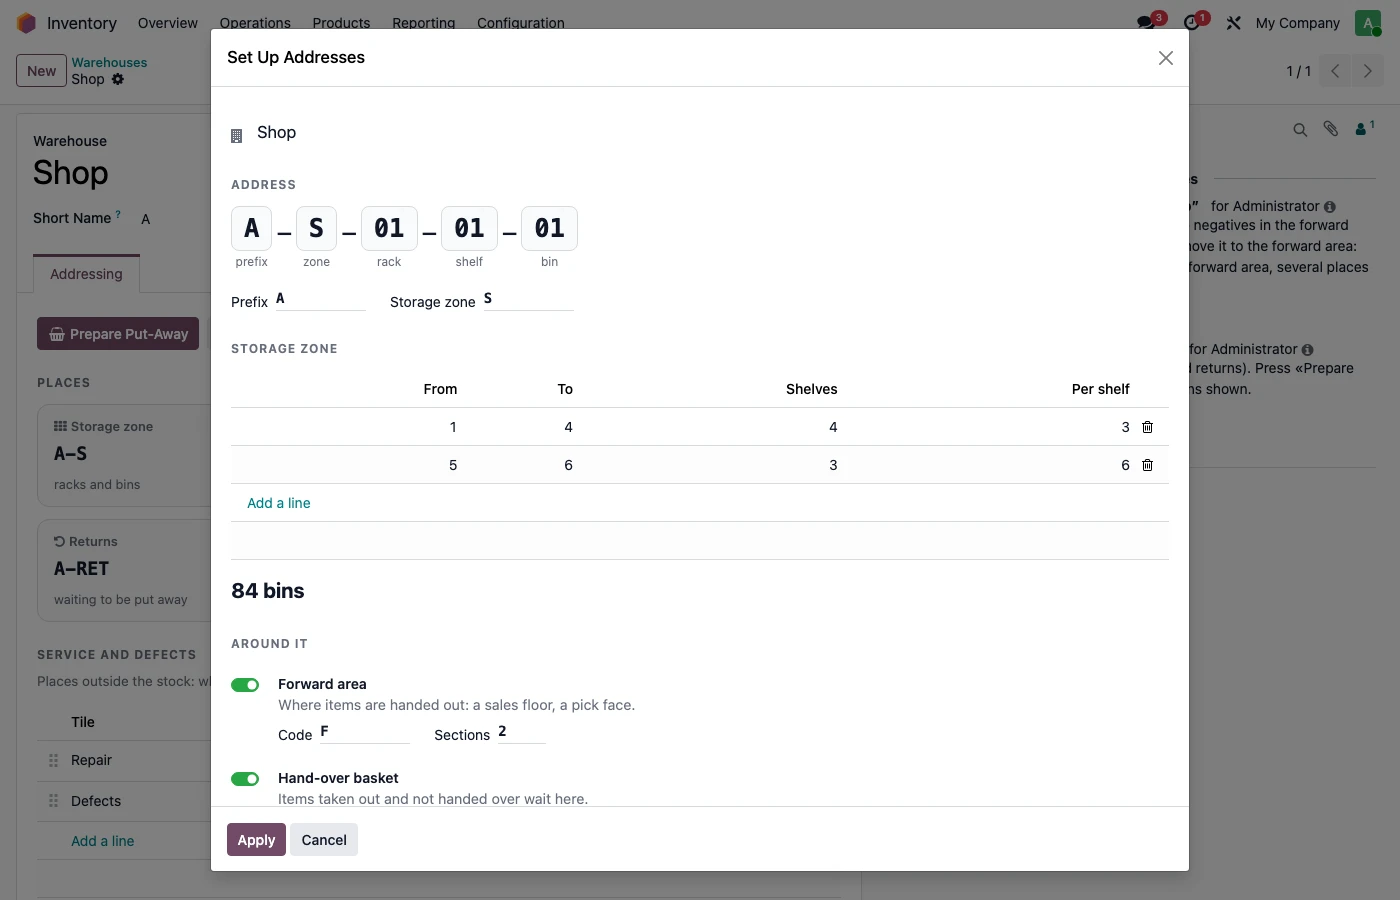The image size is (1400, 900).
Task: Open the Administrator user avatar menu
Action: coord(1367,23)
